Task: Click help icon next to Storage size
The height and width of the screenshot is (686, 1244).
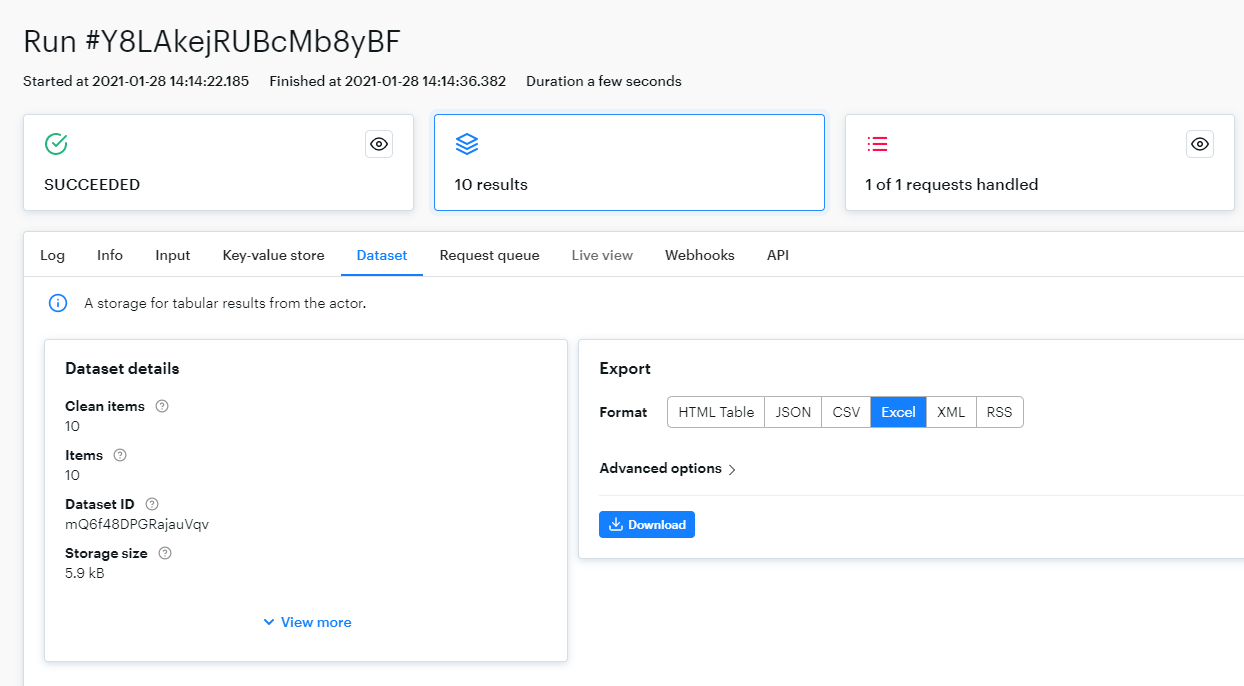Action: click(x=165, y=553)
